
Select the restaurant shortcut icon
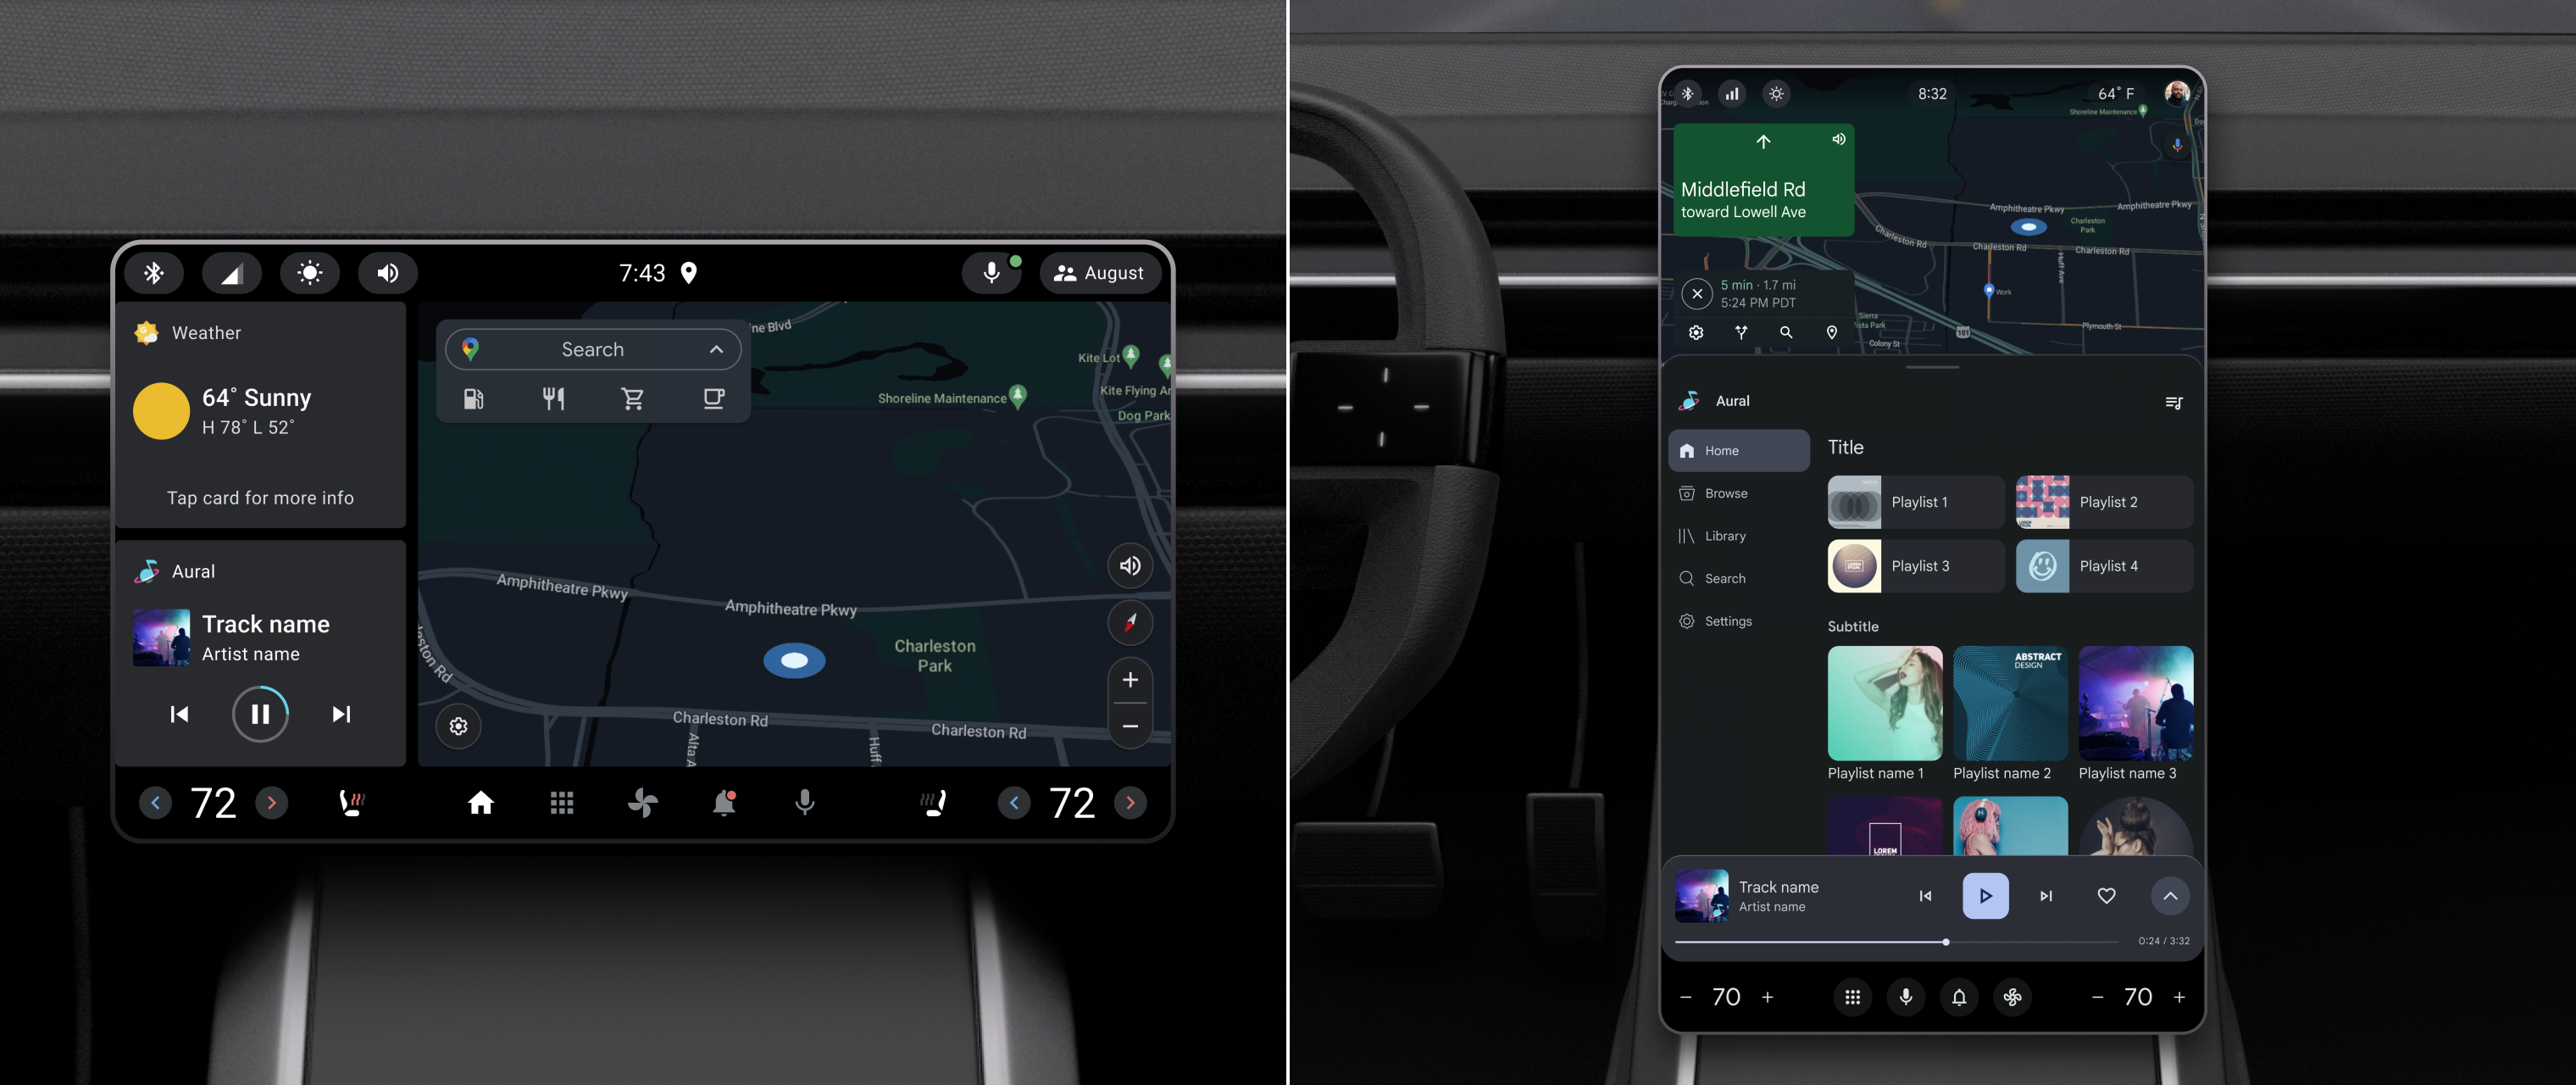pyautogui.click(x=552, y=396)
